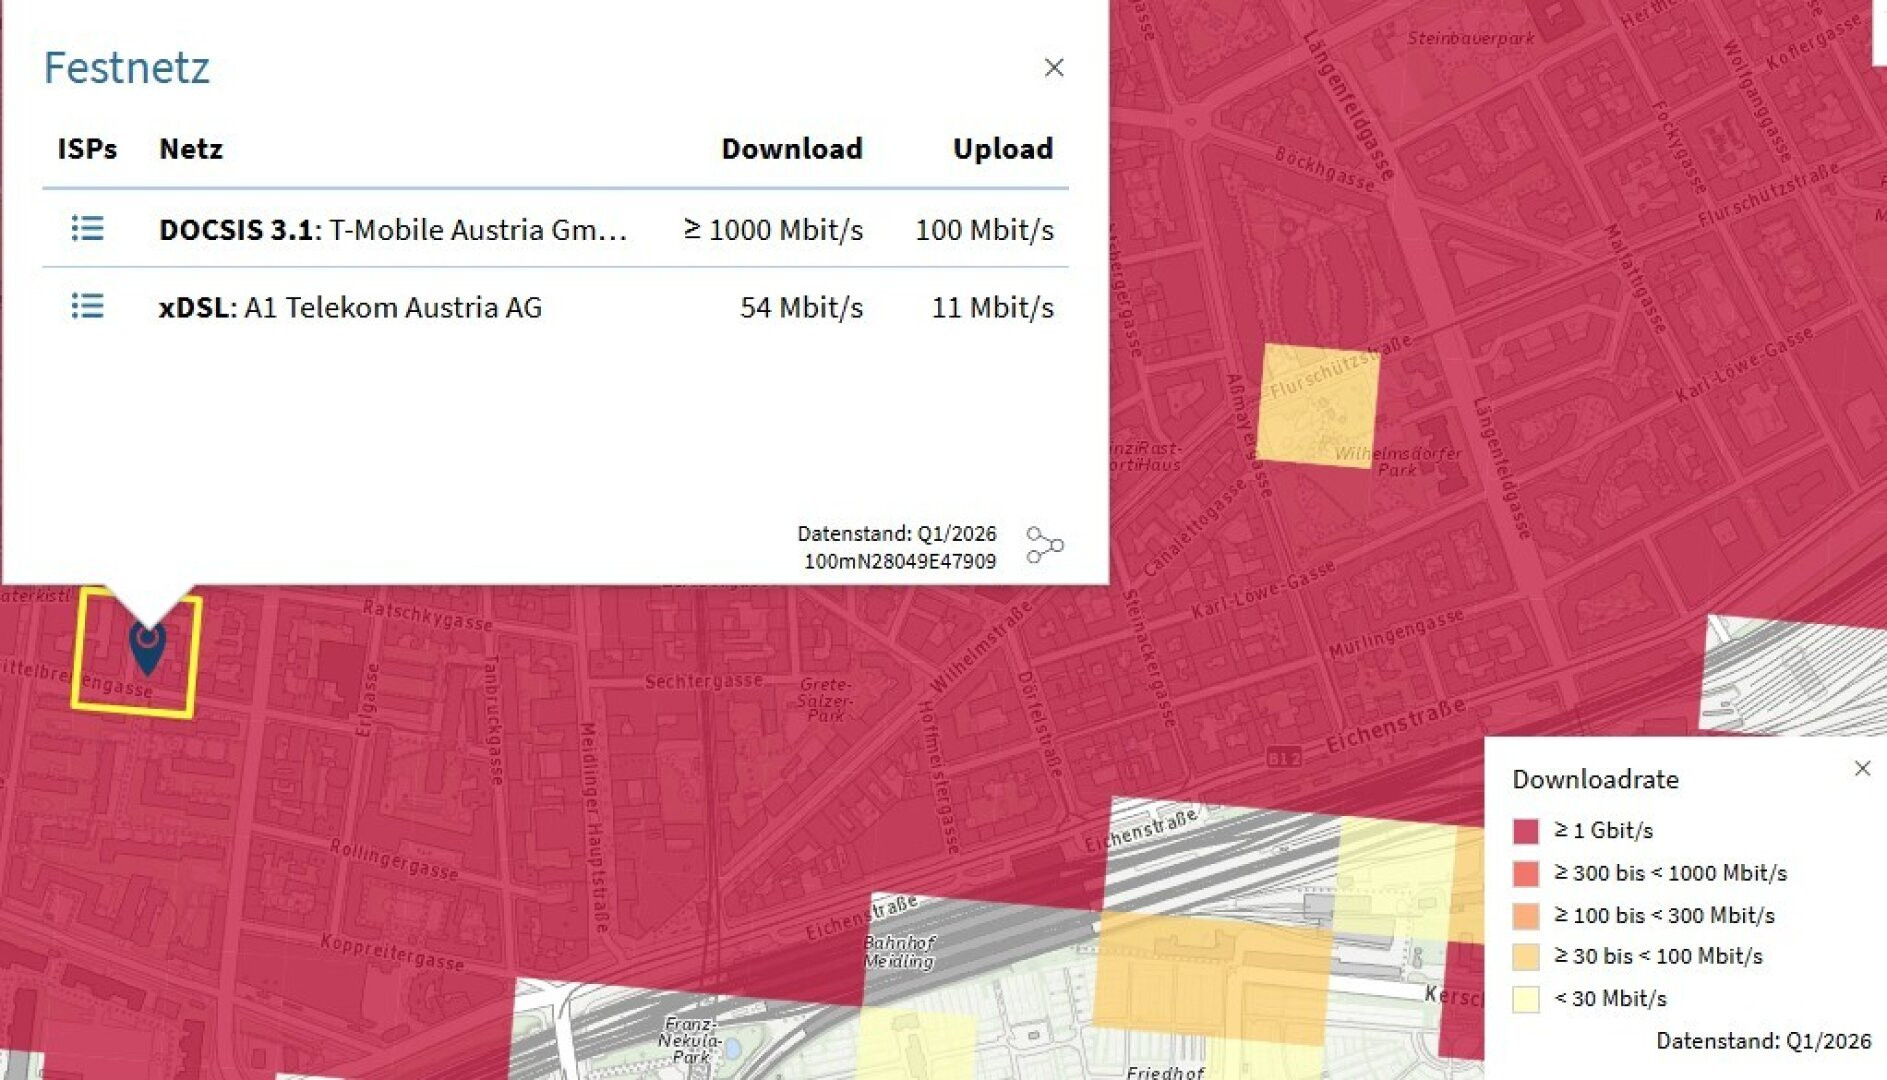The height and width of the screenshot is (1080, 1887).
Task: Click the ≥ 300 bis < 1000 Mbit/s swatch
Action: (x=1525, y=873)
